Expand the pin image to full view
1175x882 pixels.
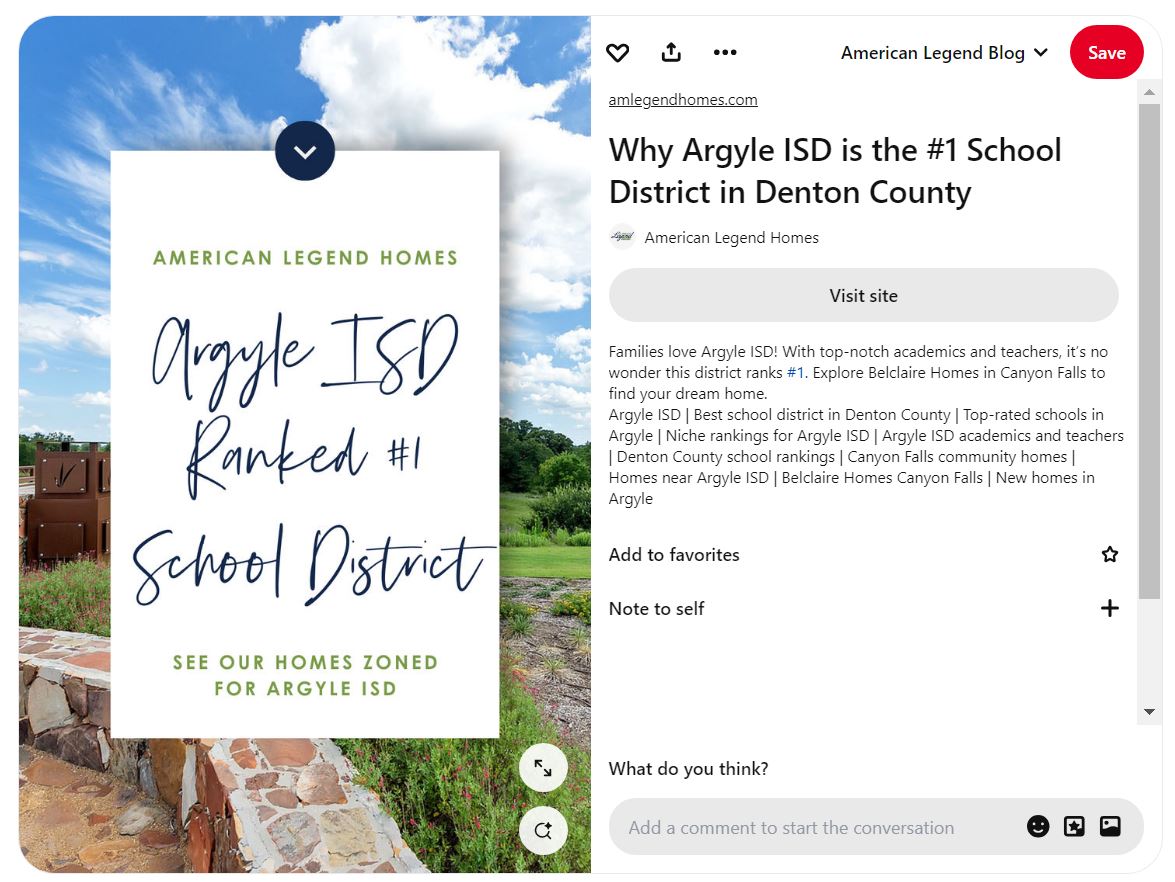pos(543,768)
